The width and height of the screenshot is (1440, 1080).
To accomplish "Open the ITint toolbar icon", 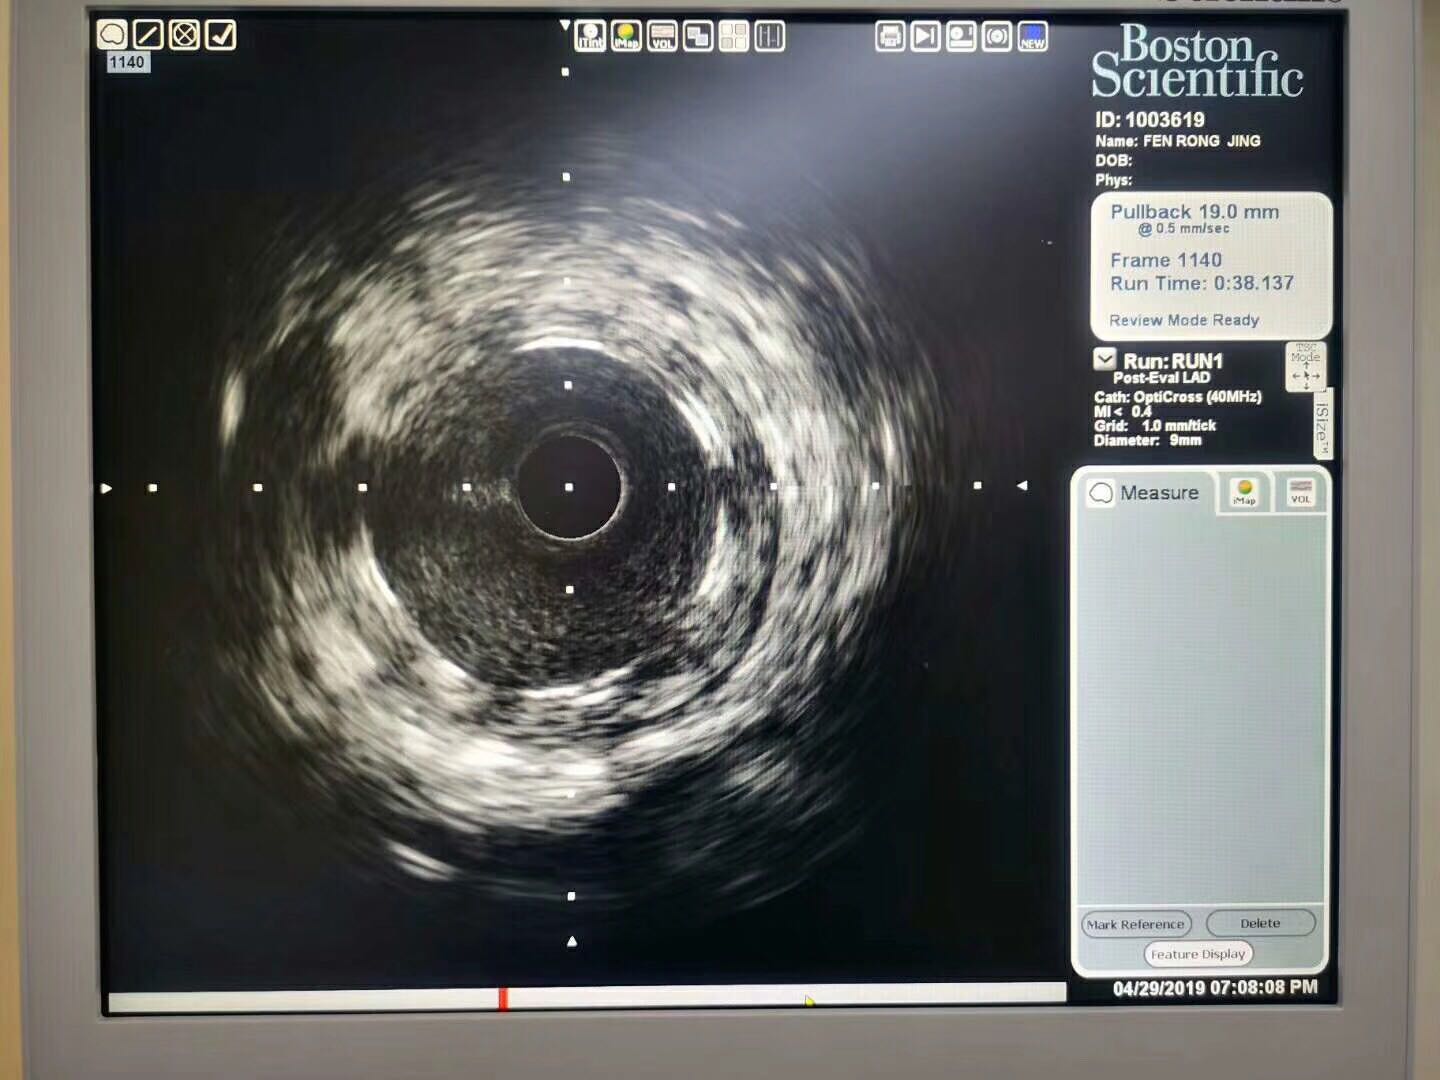I will pyautogui.click(x=590, y=37).
